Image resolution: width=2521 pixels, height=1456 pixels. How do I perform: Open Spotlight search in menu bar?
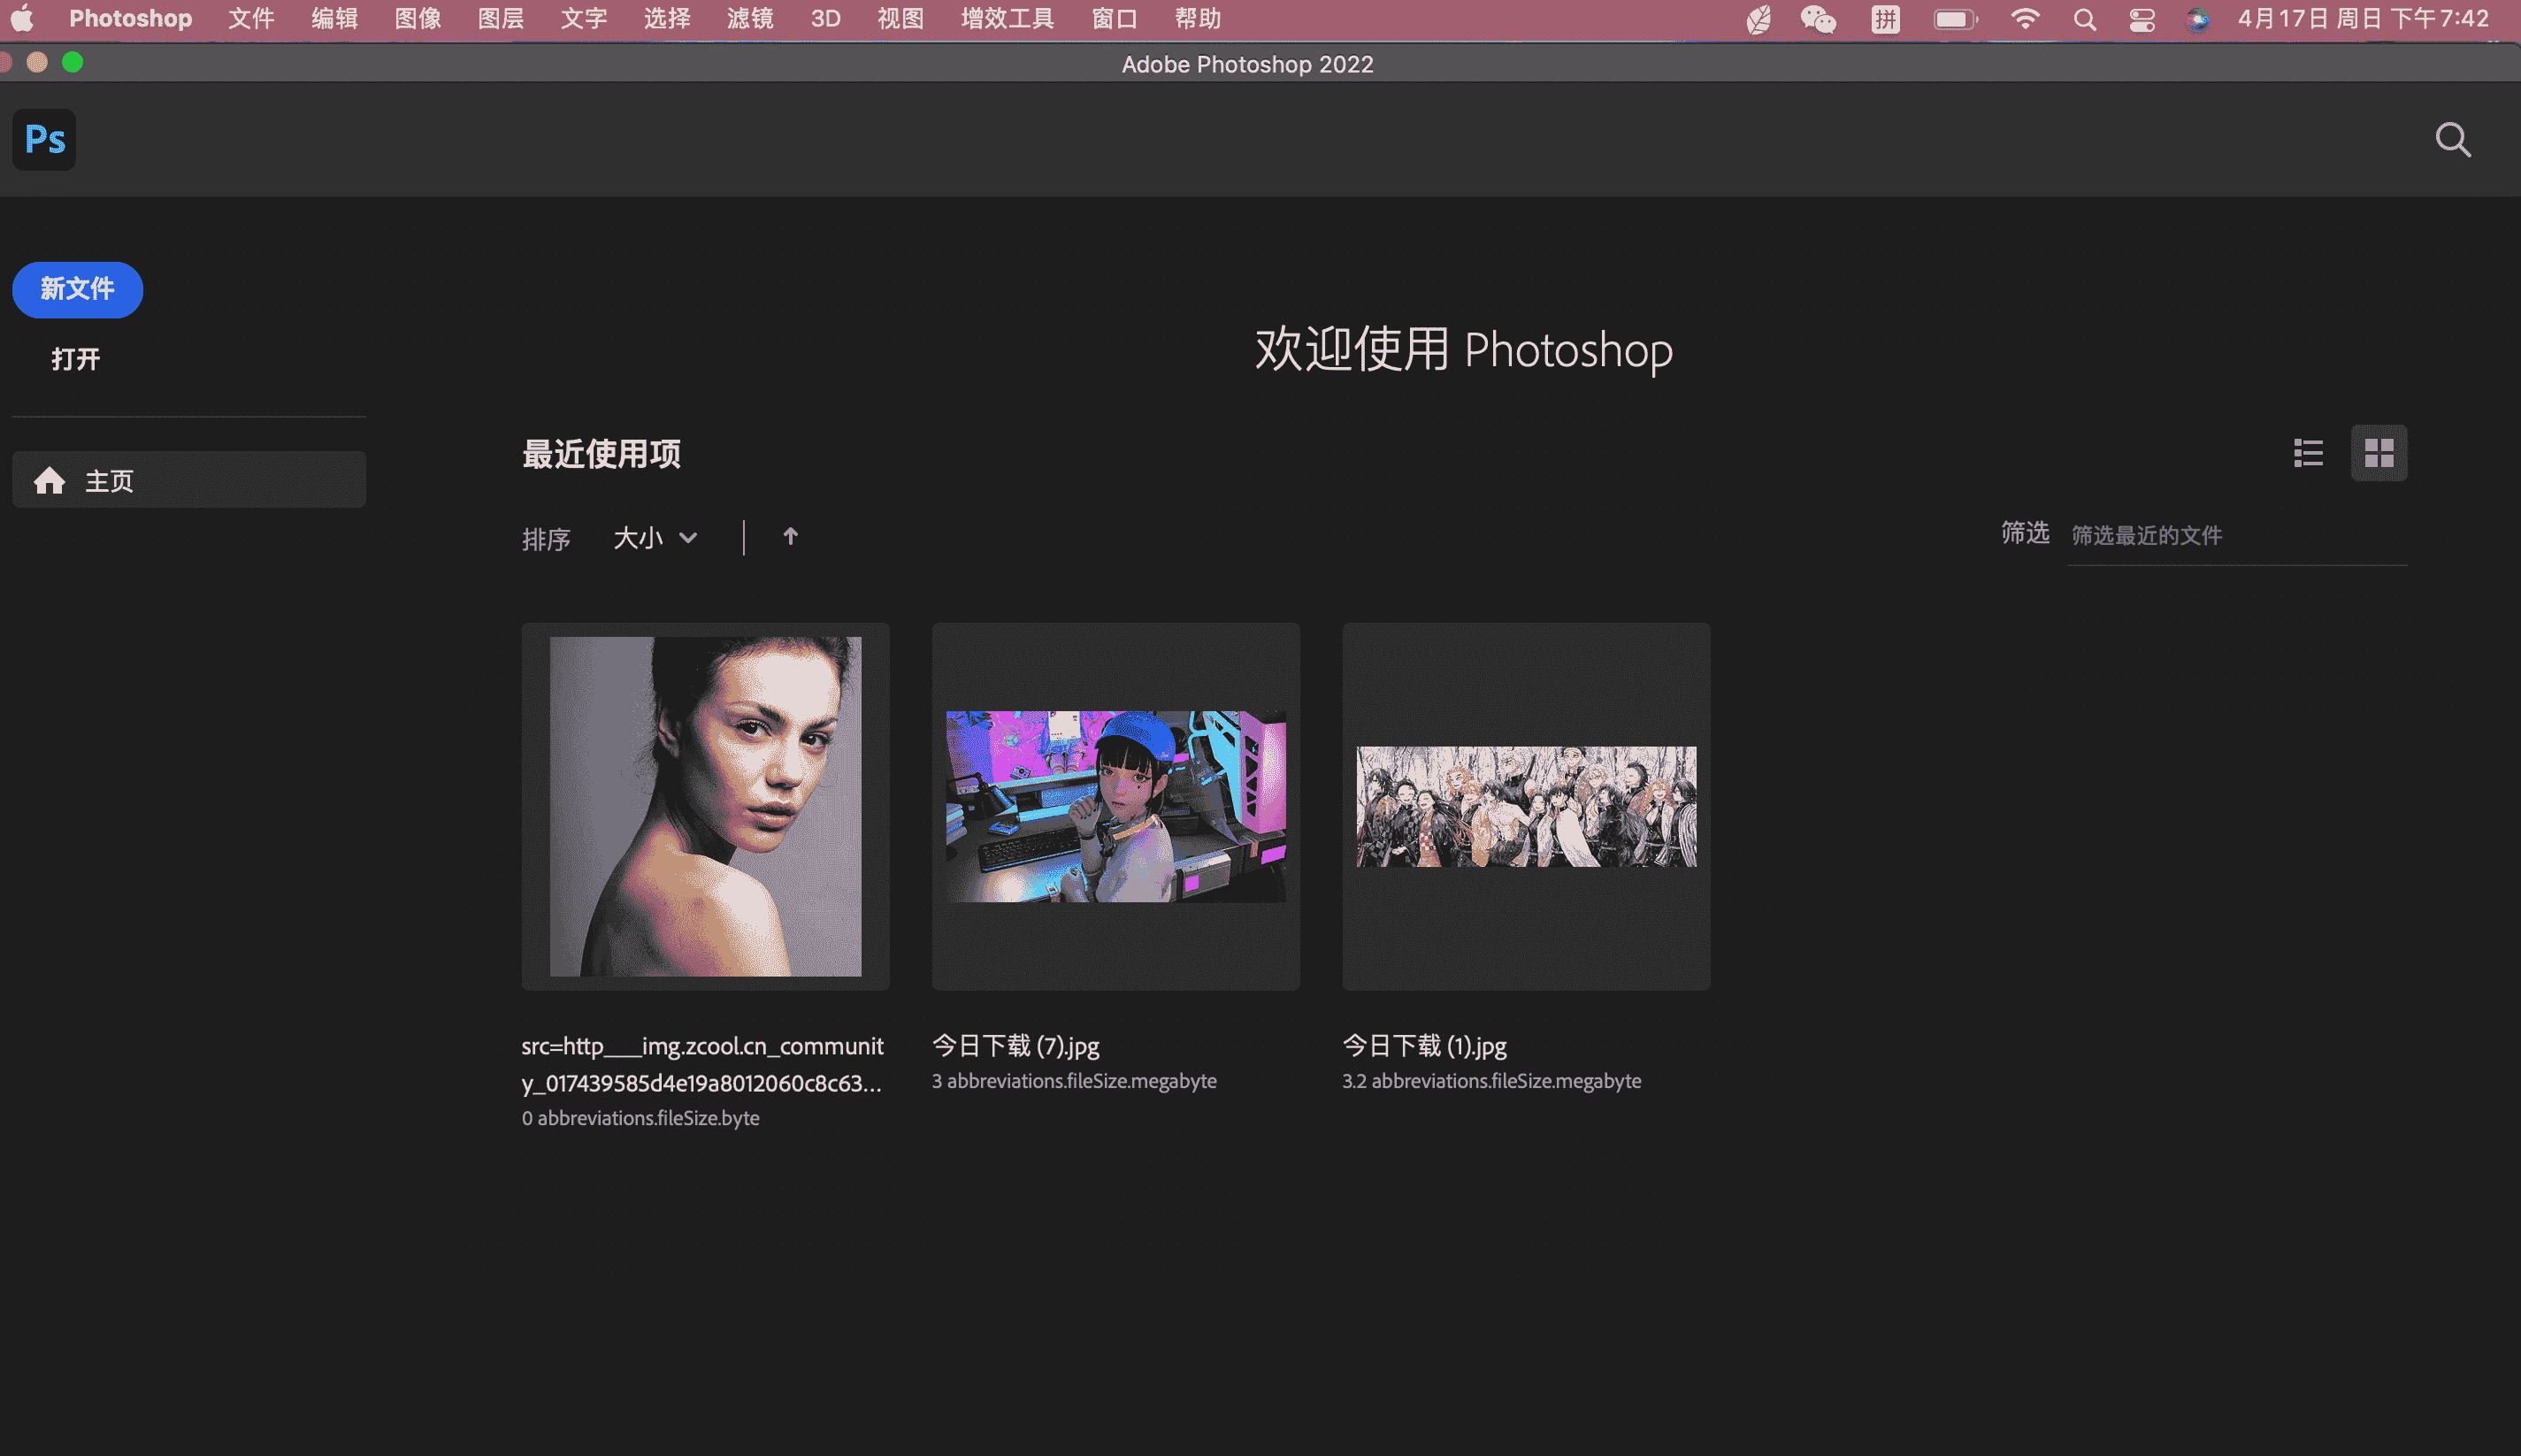(x=2084, y=19)
